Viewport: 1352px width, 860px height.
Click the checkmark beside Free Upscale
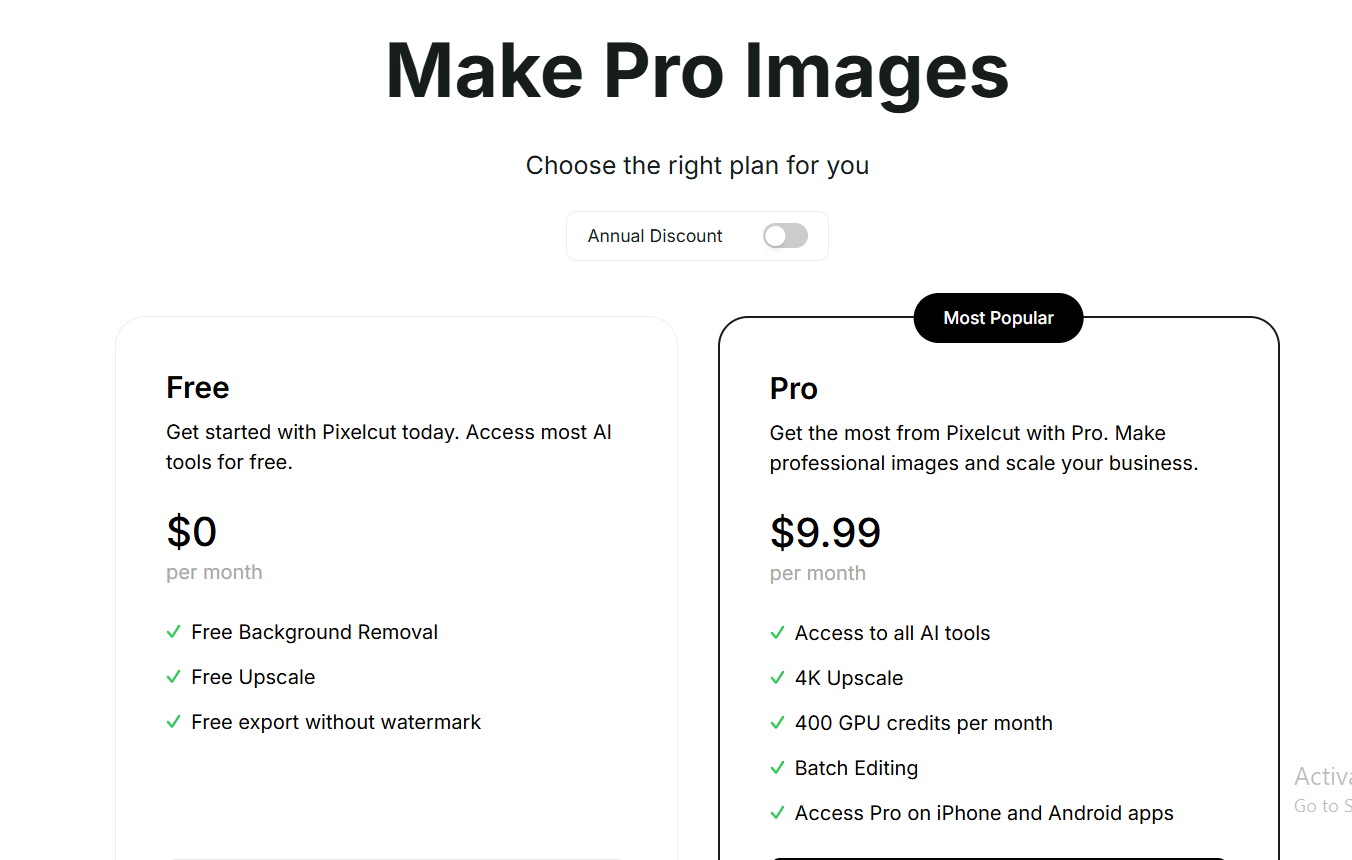pyautogui.click(x=173, y=677)
